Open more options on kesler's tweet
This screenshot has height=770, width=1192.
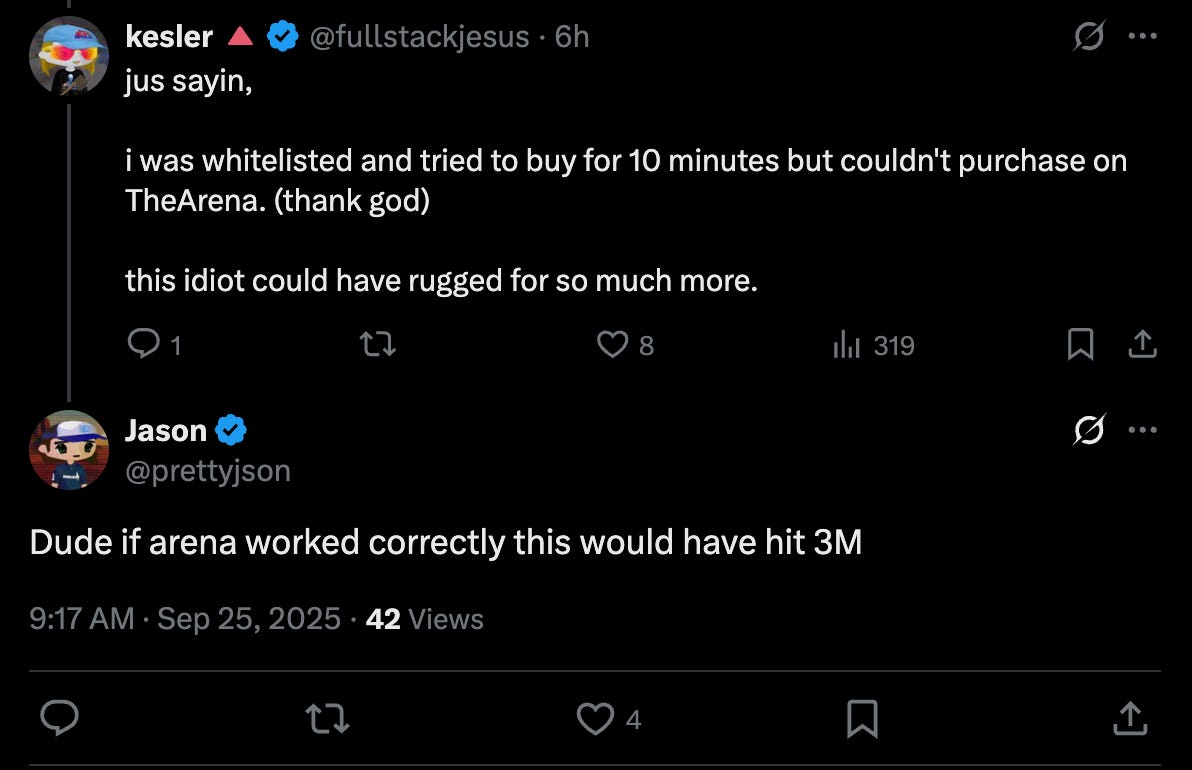1142,37
